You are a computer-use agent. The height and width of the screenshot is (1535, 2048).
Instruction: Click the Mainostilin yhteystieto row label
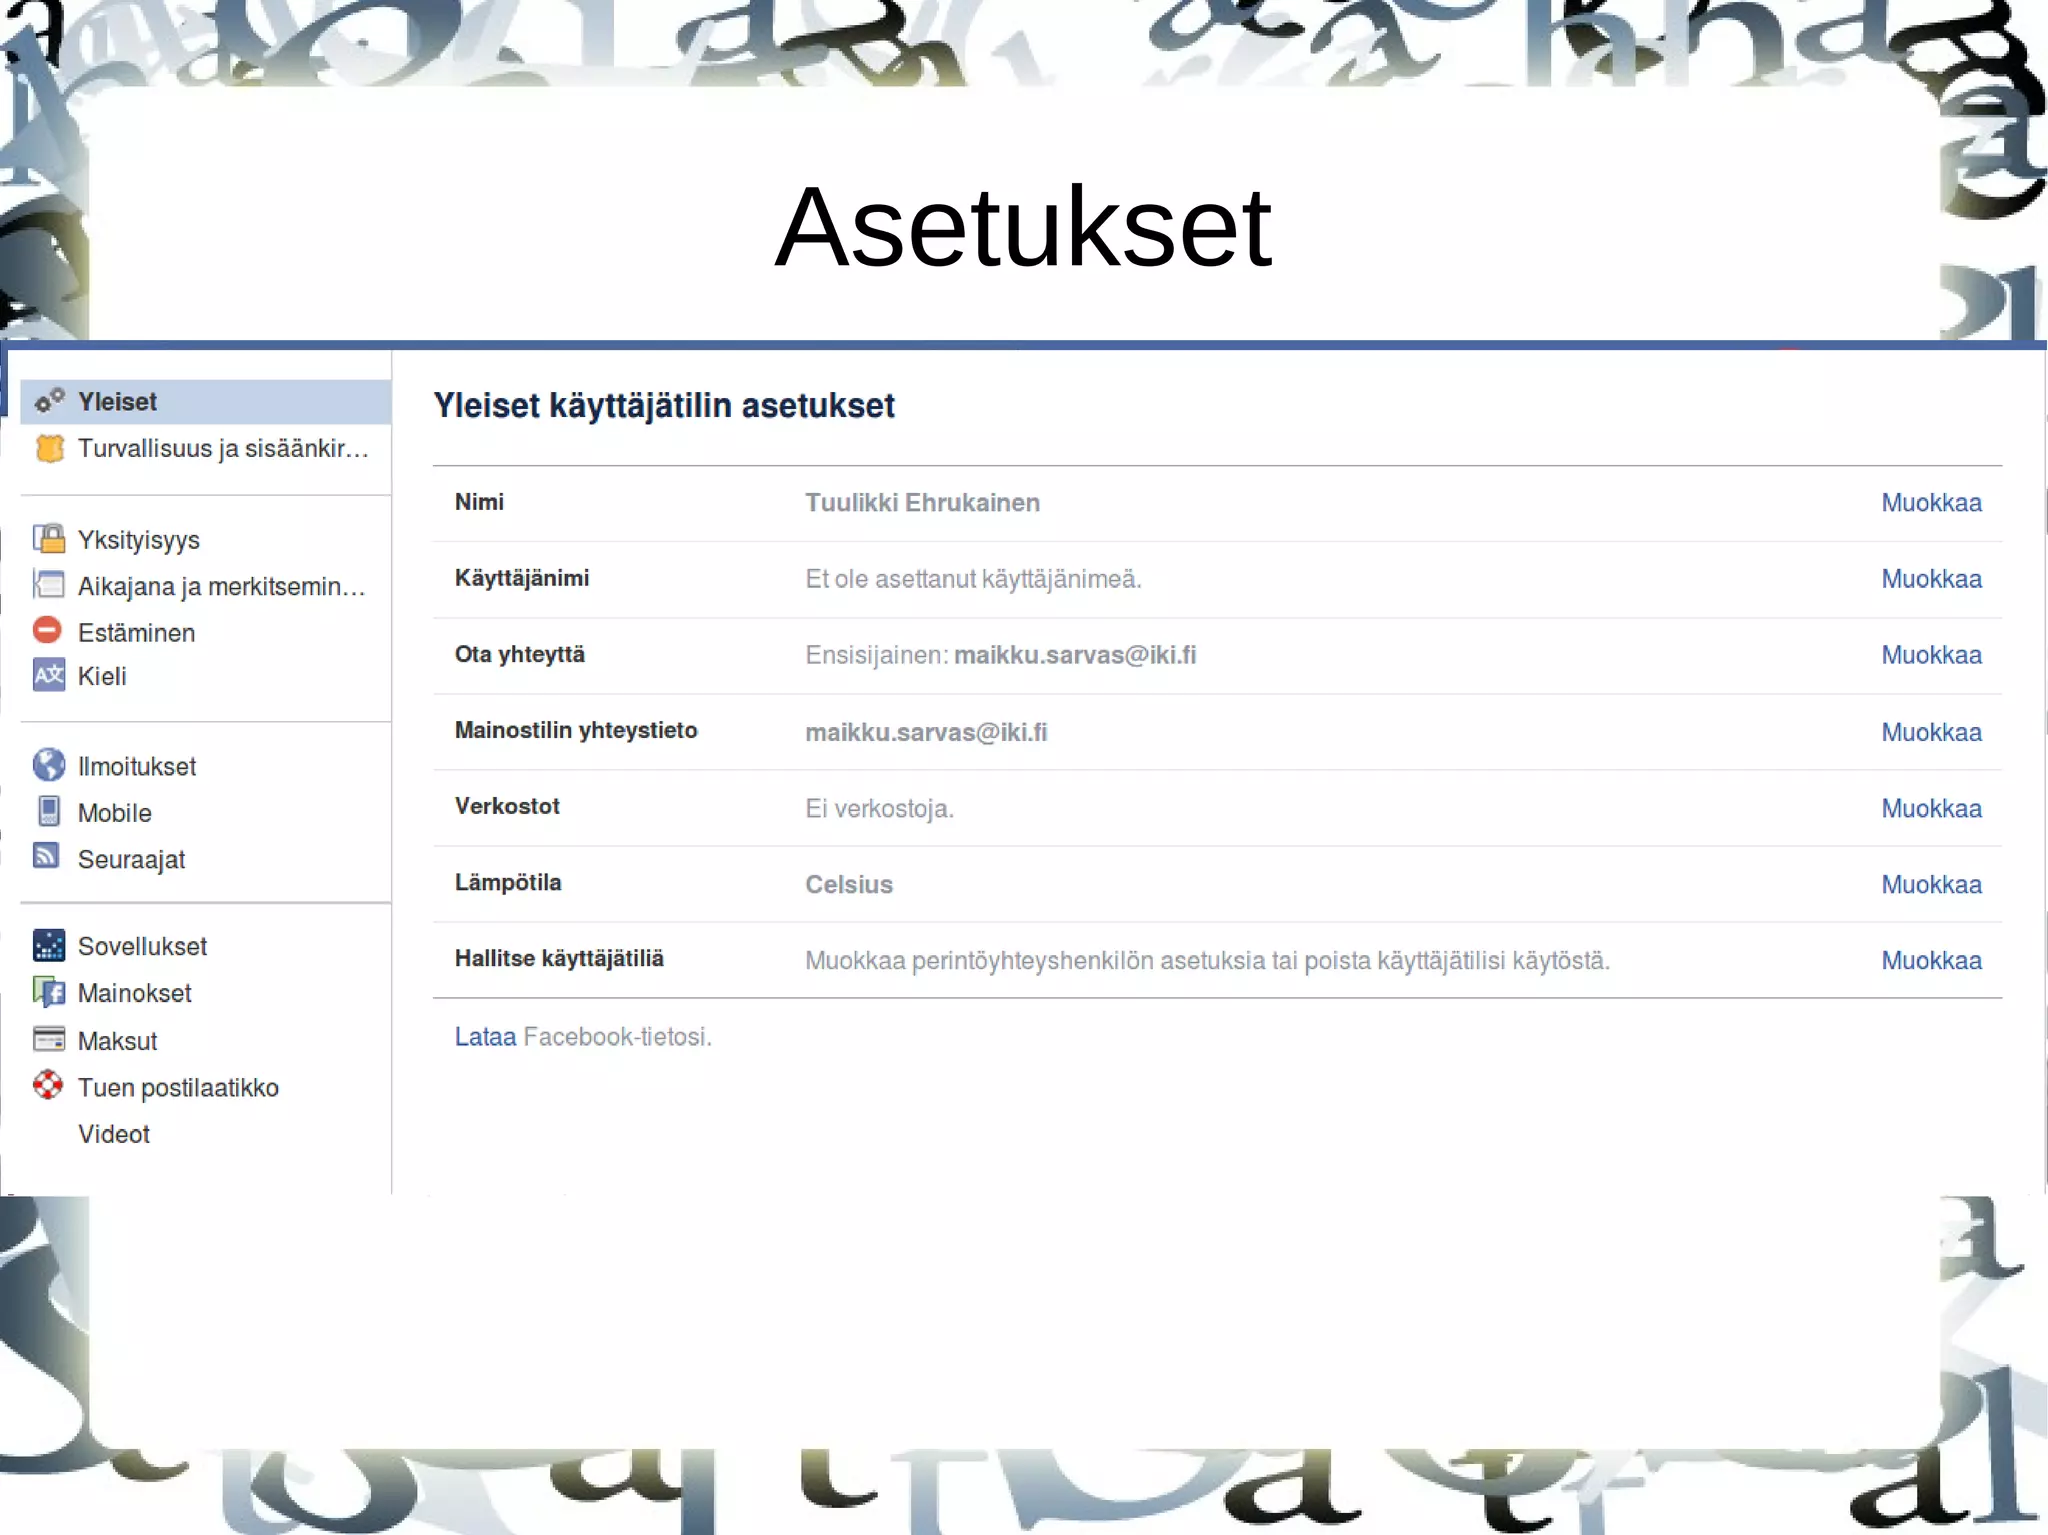pyautogui.click(x=576, y=730)
